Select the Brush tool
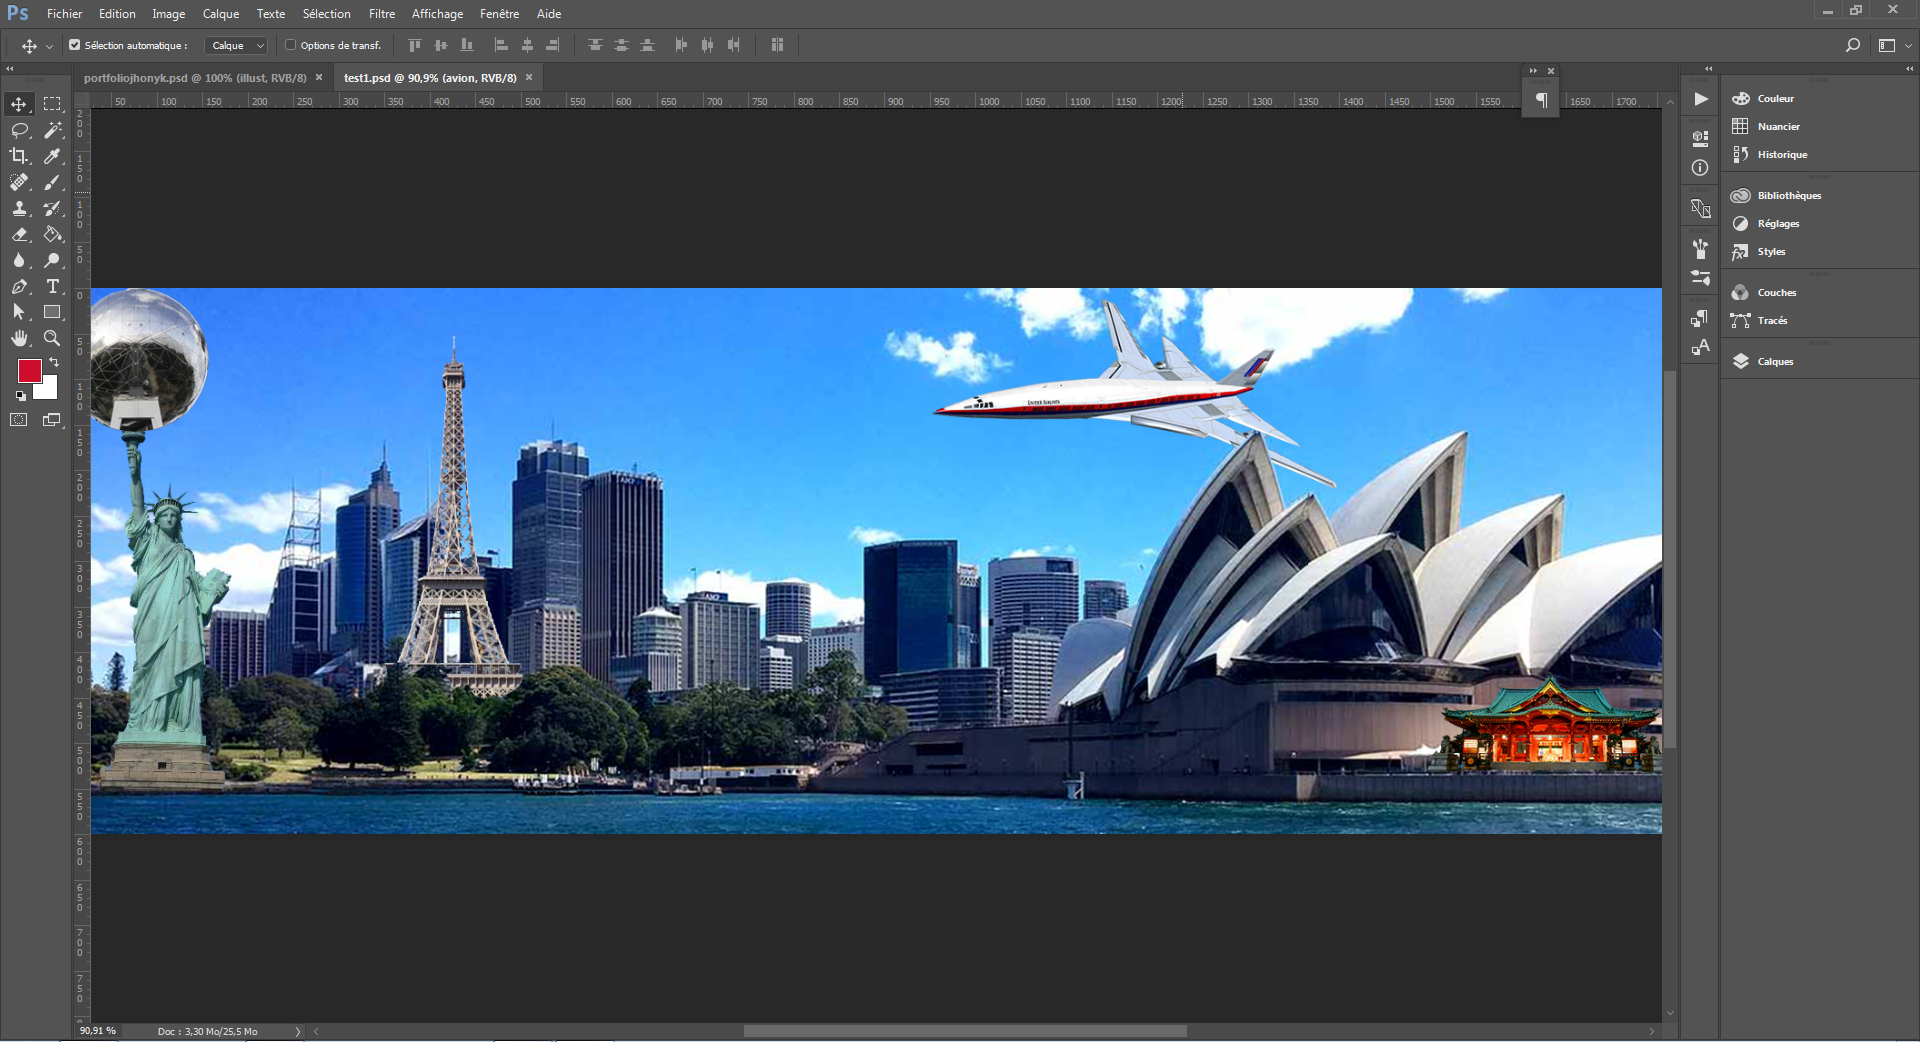The width and height of the screenshot is (1920, 1042). (52, 182)
